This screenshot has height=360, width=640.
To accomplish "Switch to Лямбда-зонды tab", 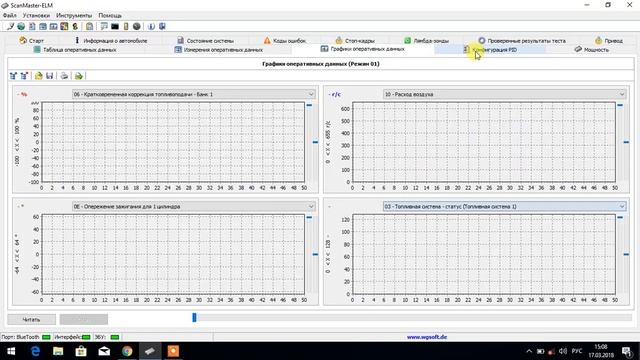I will [426, 40].
